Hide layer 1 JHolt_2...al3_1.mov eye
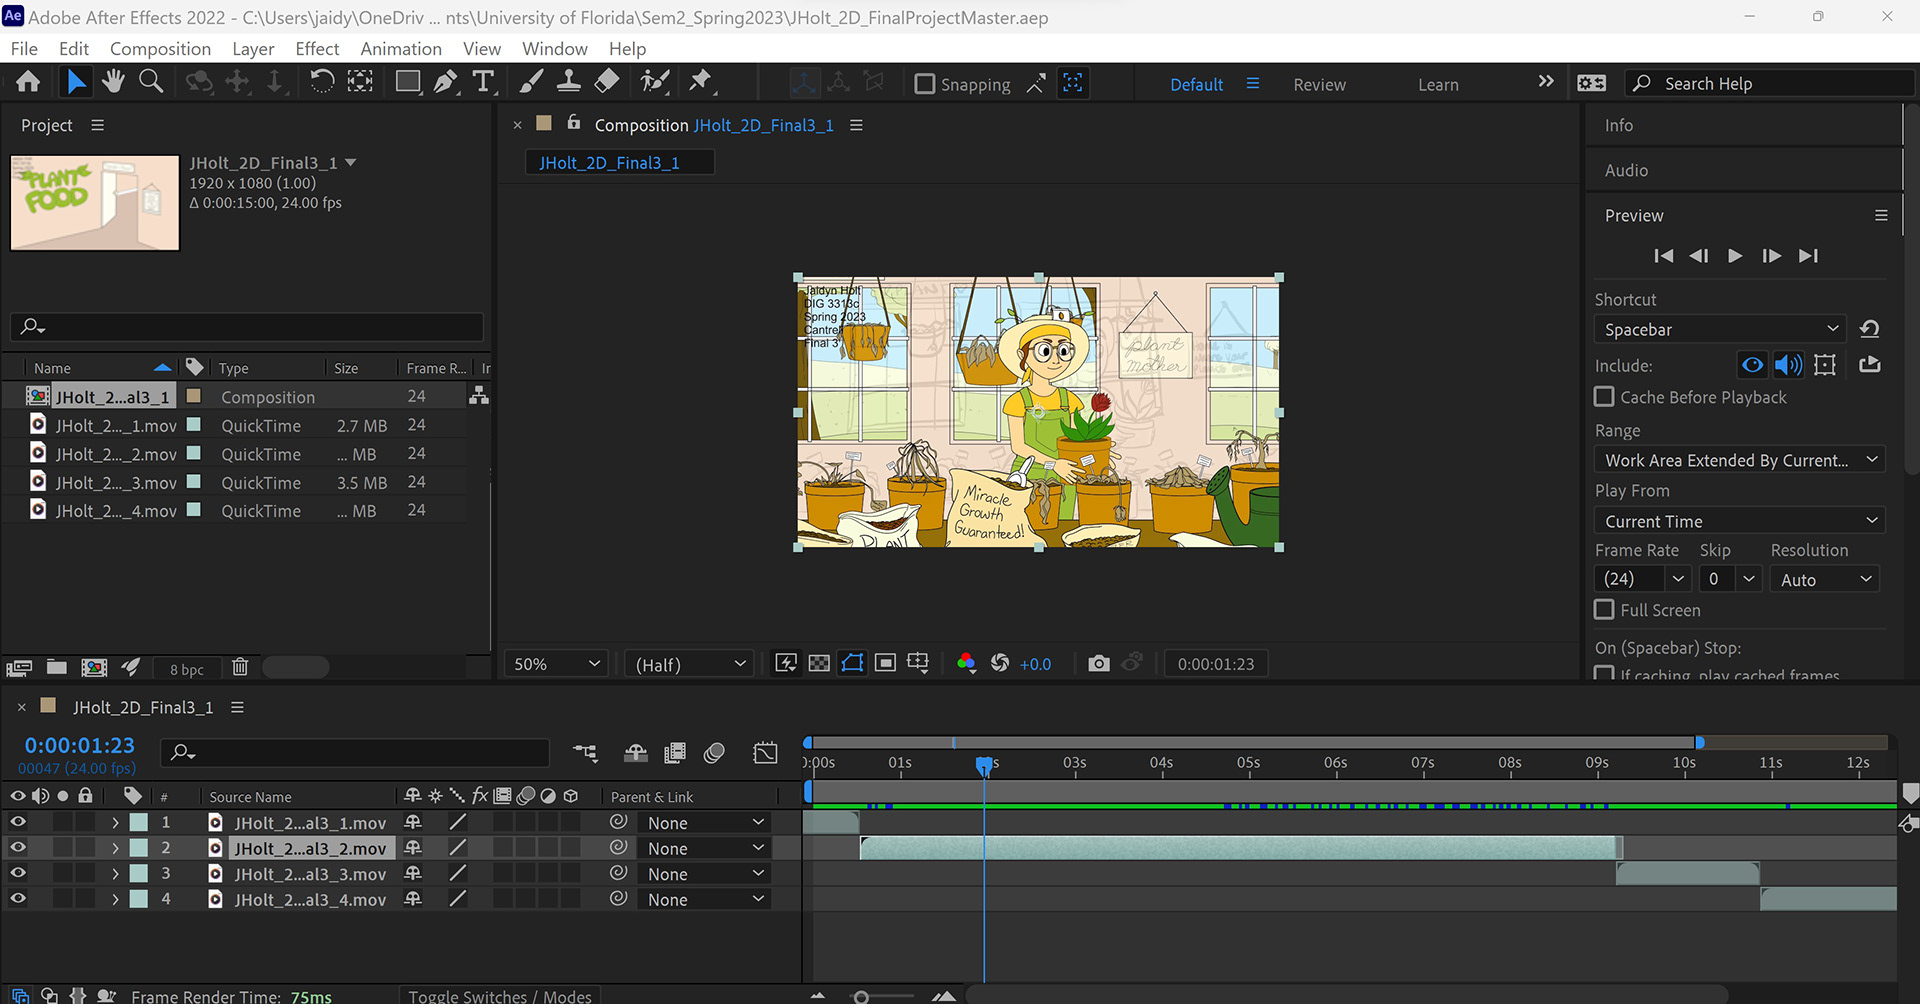This screenshot has width=1920, height=1004. [x=18, y=822]
